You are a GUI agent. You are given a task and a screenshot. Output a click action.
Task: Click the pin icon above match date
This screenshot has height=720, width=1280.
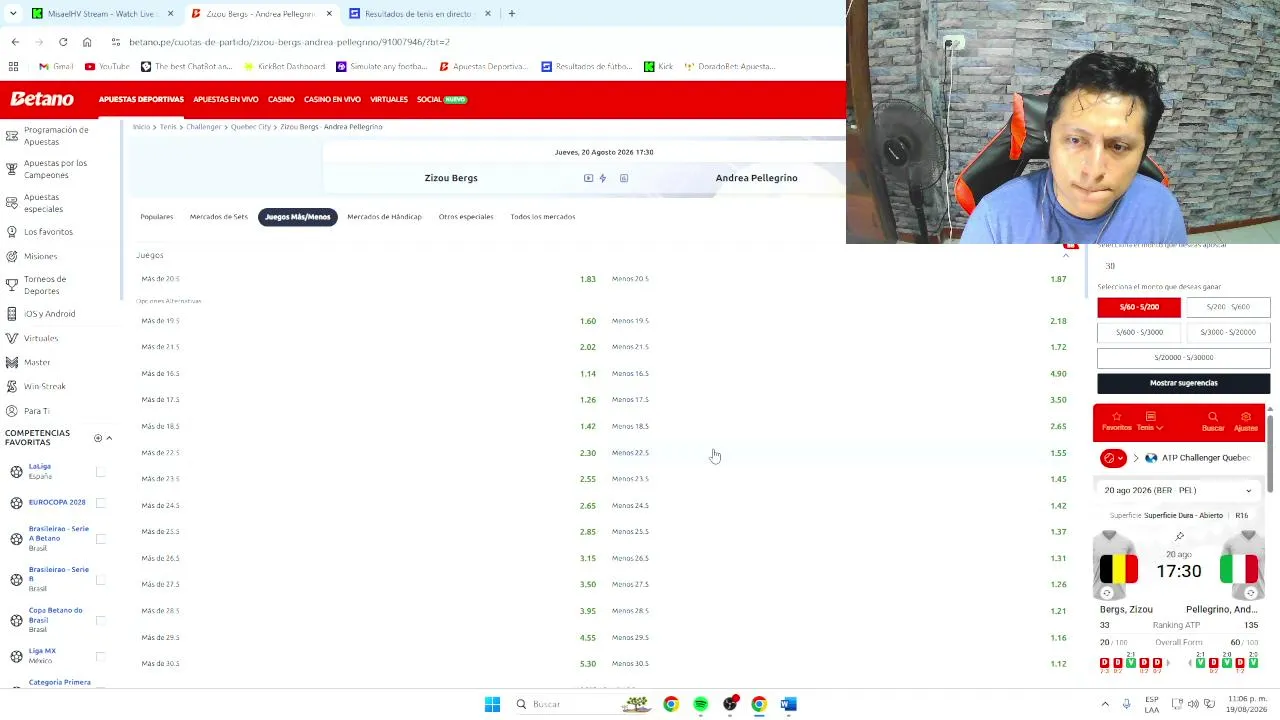pos(1180,536)
